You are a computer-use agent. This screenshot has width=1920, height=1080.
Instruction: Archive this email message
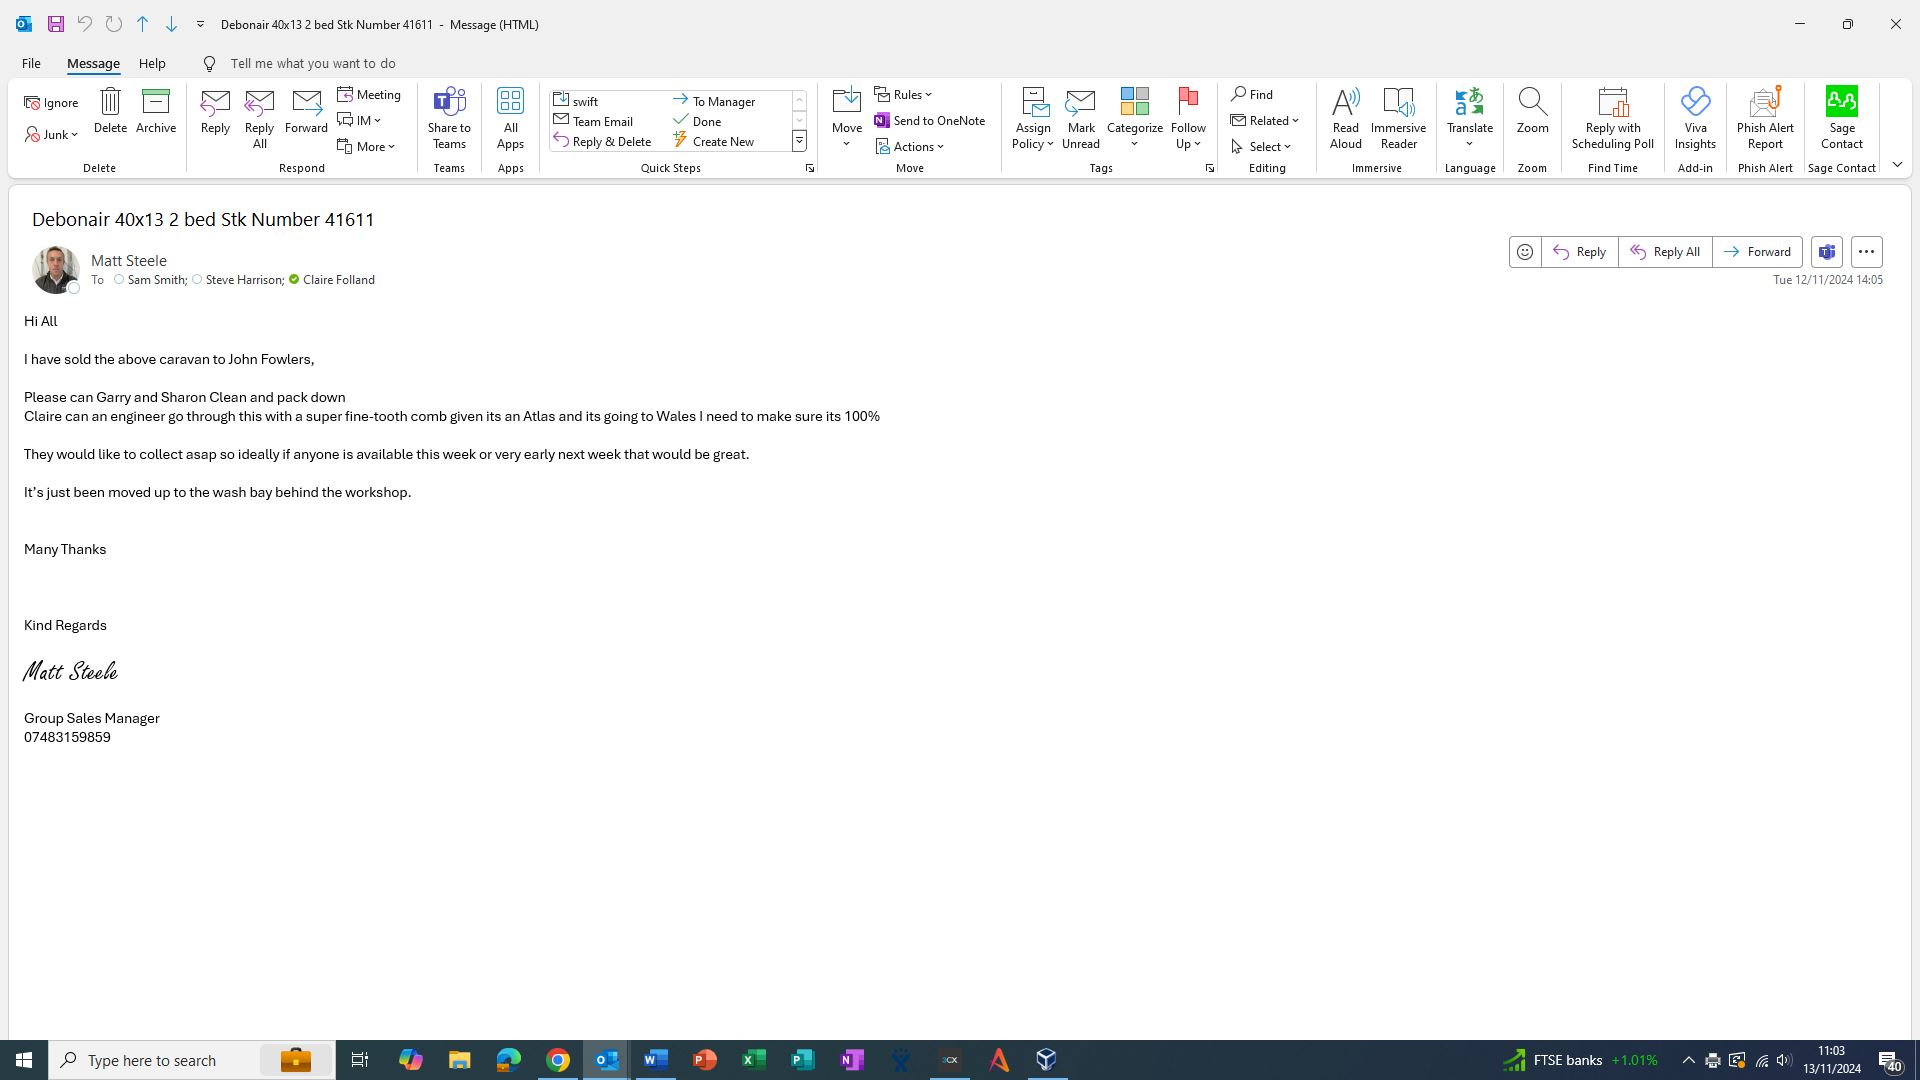tap(156, 111)
